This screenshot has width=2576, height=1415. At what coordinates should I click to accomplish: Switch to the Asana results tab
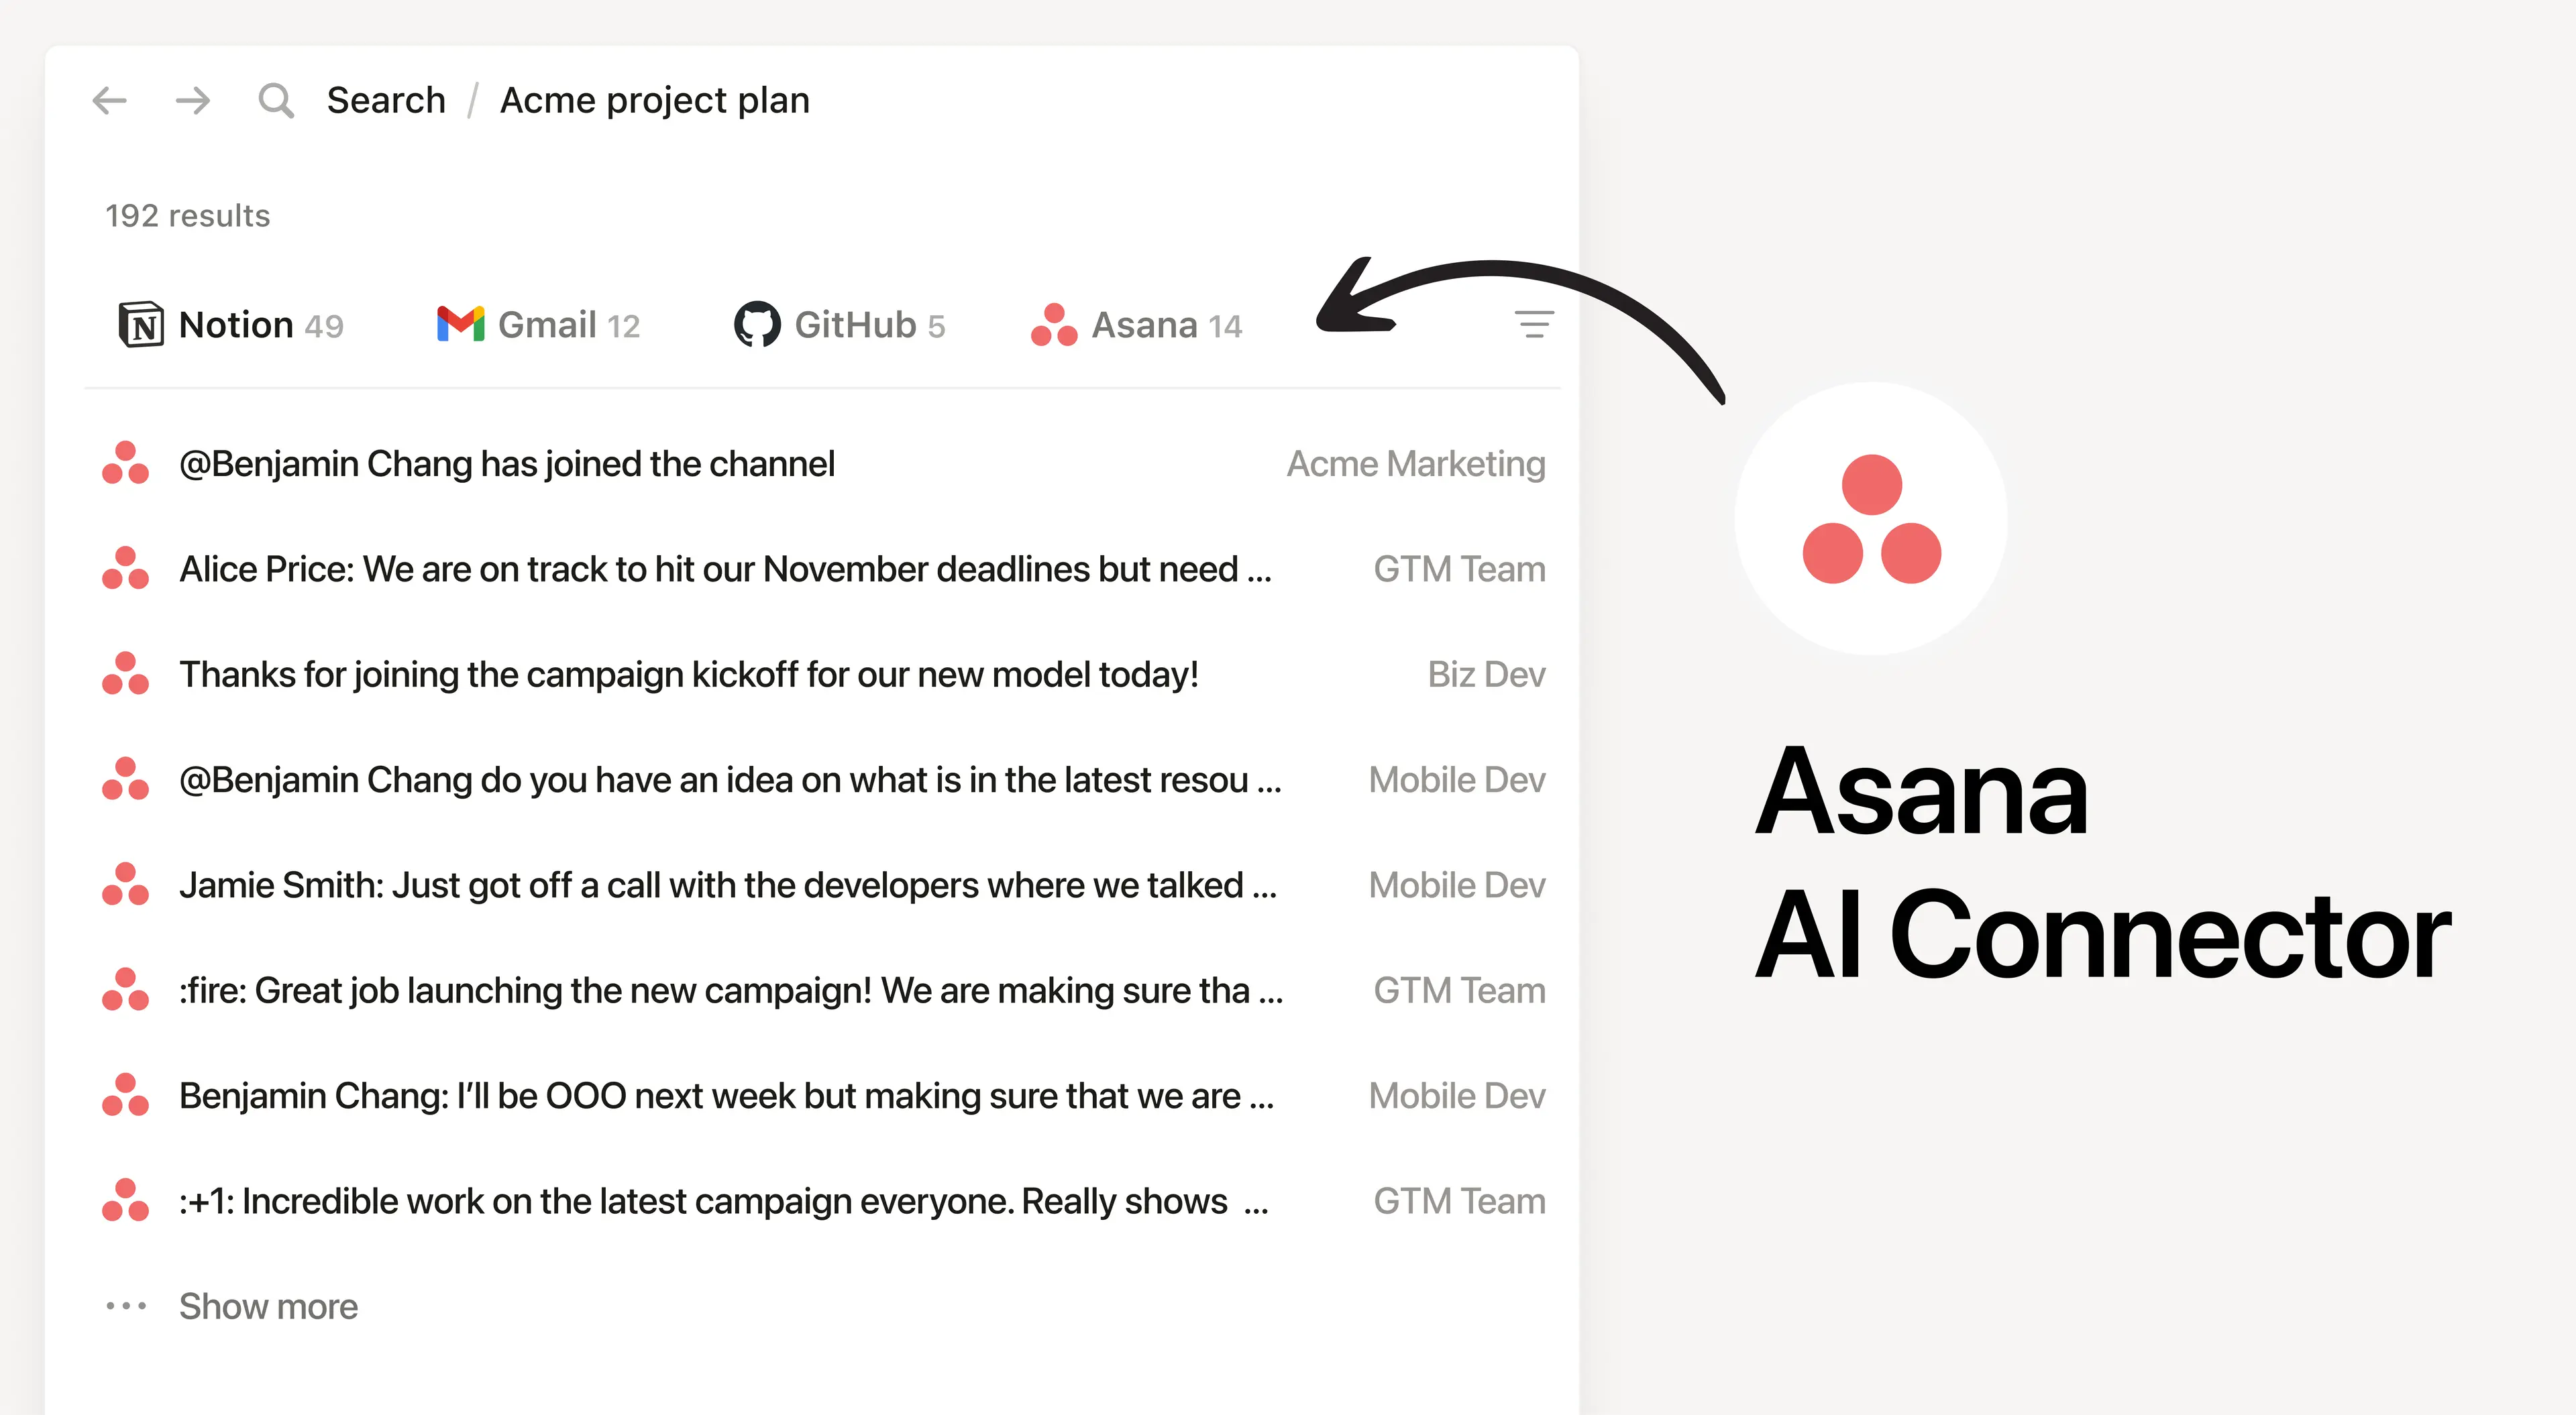click(x=1145, y=324)
